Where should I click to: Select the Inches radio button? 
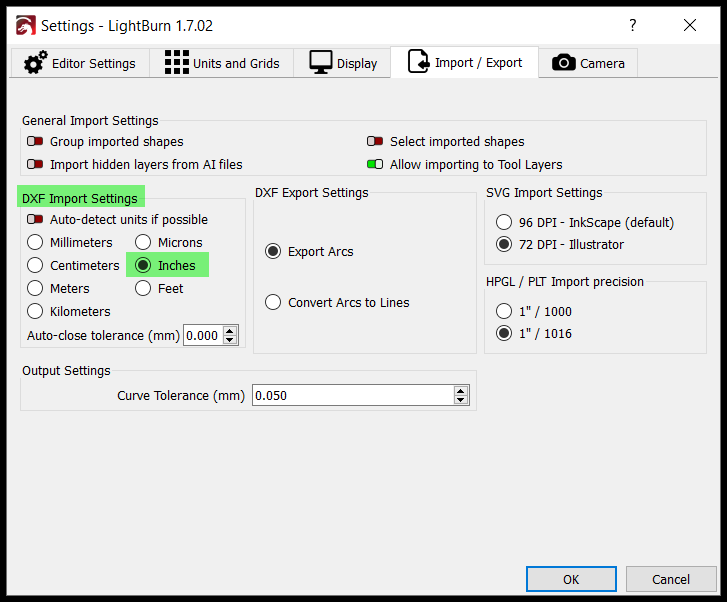(x=143, y=265)
